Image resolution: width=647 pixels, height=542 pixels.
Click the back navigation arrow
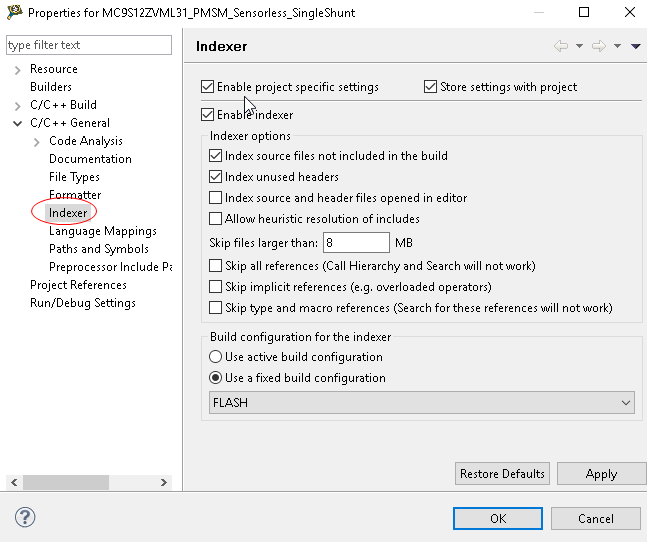561,46
